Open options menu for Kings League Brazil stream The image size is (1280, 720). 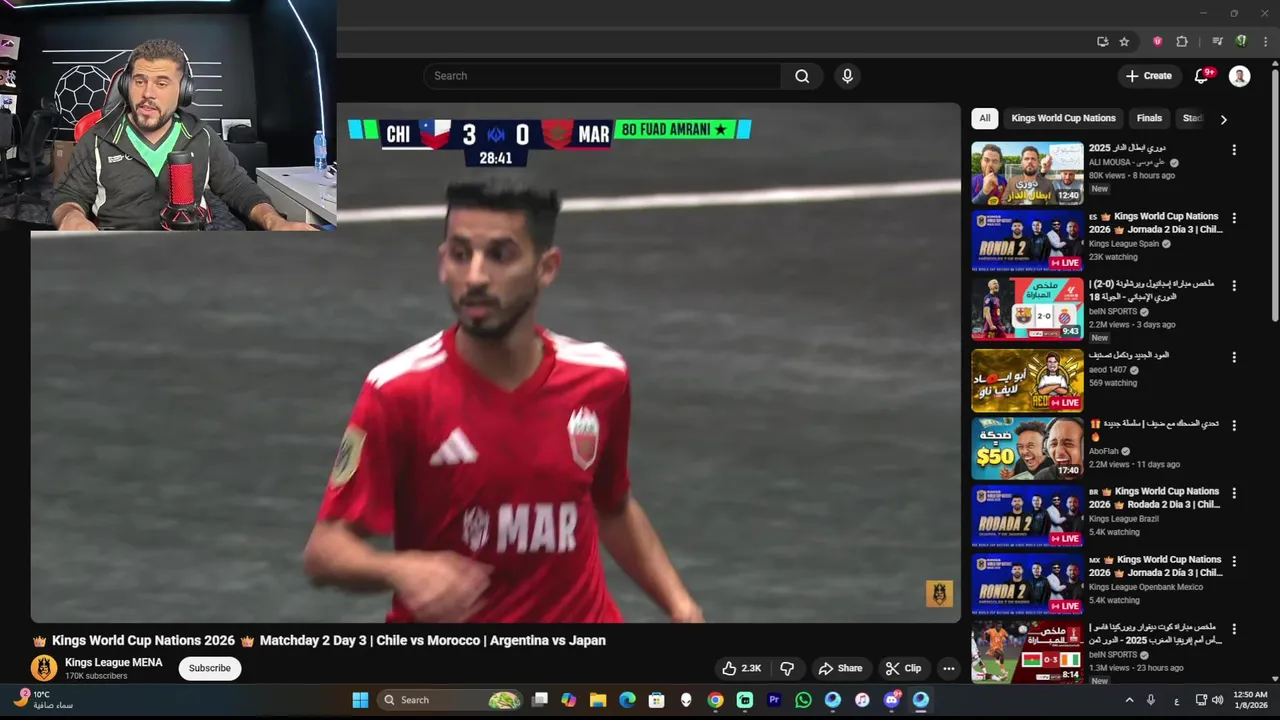(1234, 493)
